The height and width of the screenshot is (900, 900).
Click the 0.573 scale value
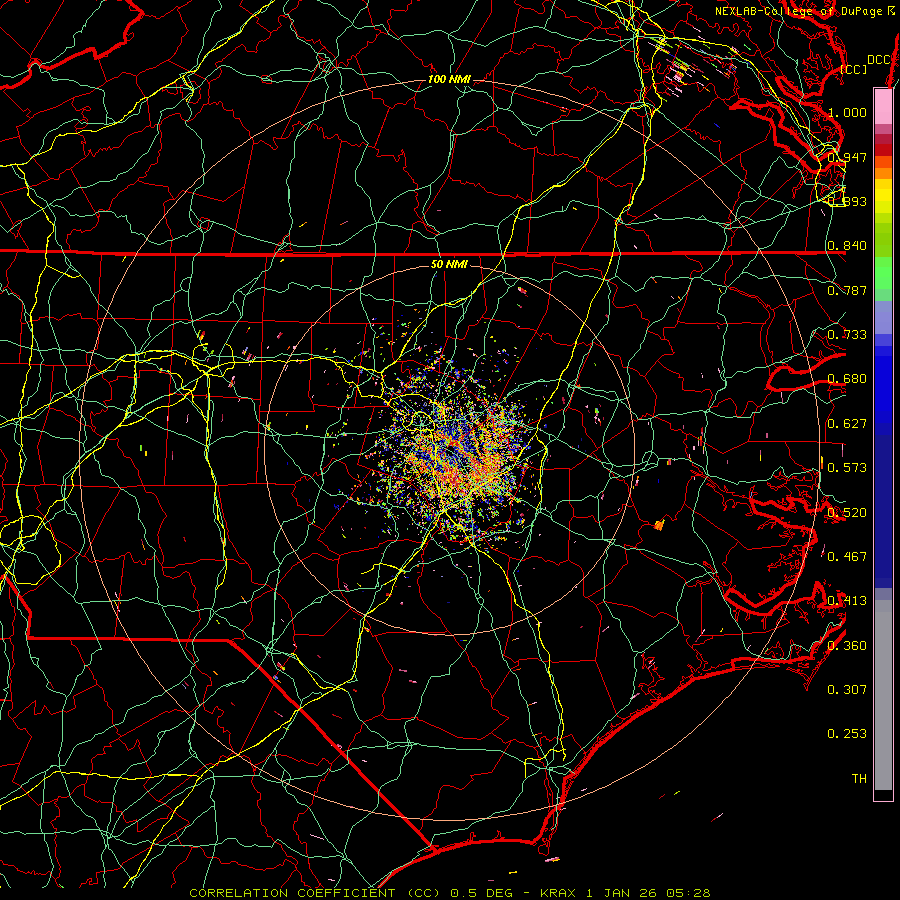(x=847, y=468)
